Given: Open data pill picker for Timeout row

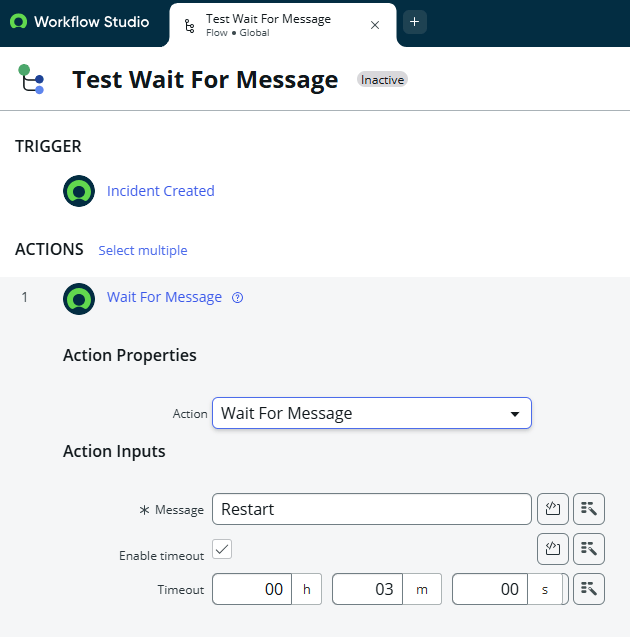Looking at the screenshot, I should point(589,589).
